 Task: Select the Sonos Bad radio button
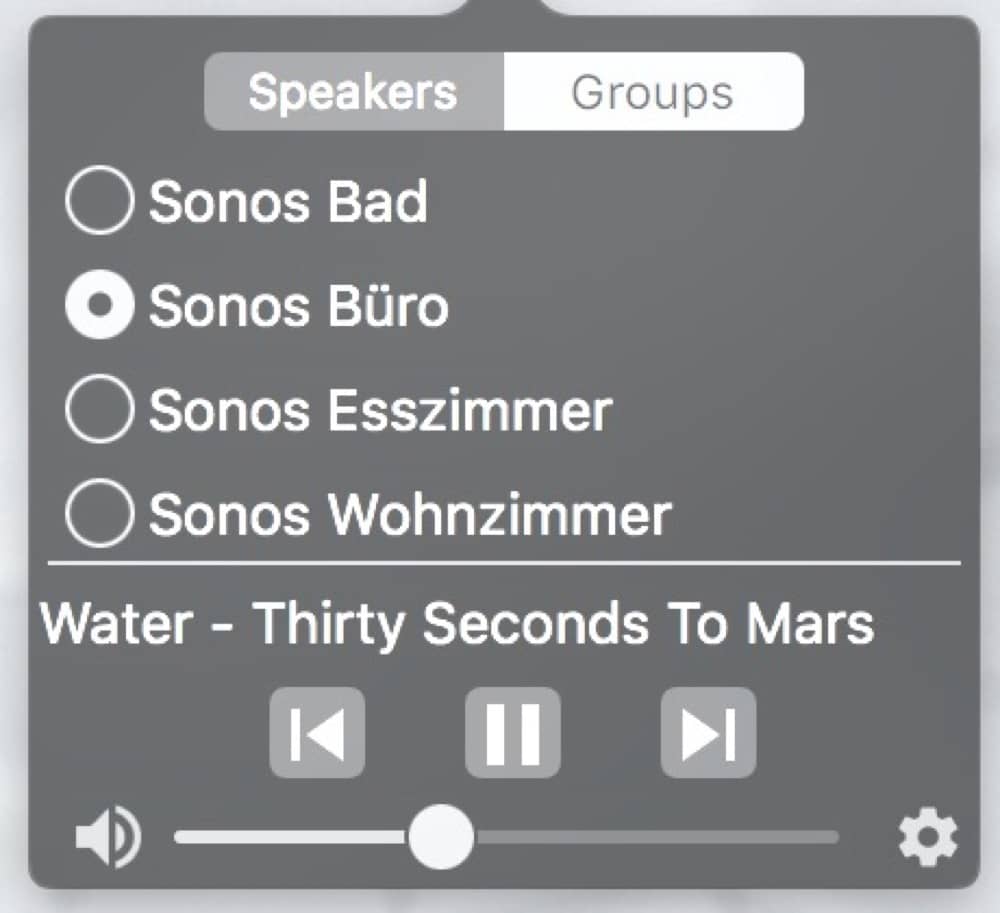(x=99, y=200)
